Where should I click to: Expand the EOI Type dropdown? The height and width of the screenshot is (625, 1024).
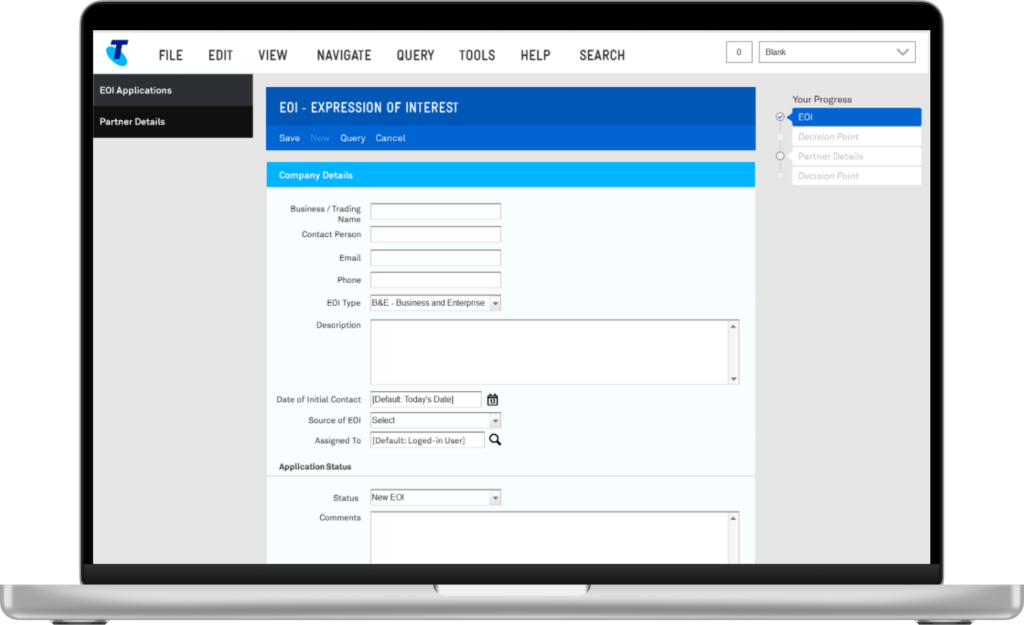[495, 303]
